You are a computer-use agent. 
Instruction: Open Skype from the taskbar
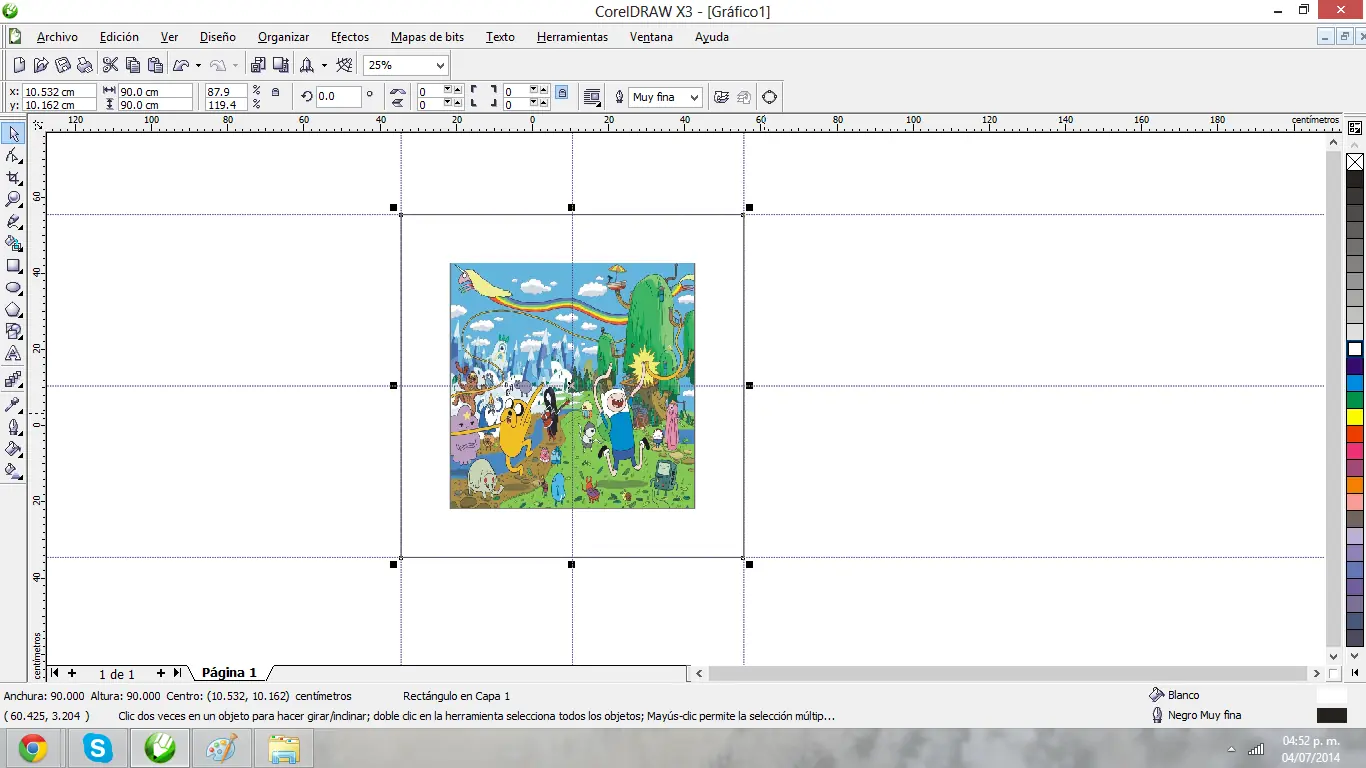pyautogui.click(x=97, y=748)
